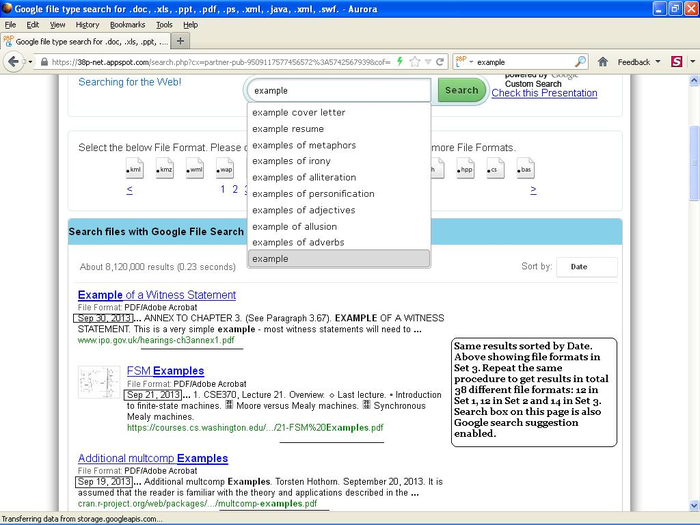Screen dimensions: 700x525
Task: Click the www.ipo.gov.uk/hearings-ch3annex1.pdf URL text
Action: click(156, 340)
